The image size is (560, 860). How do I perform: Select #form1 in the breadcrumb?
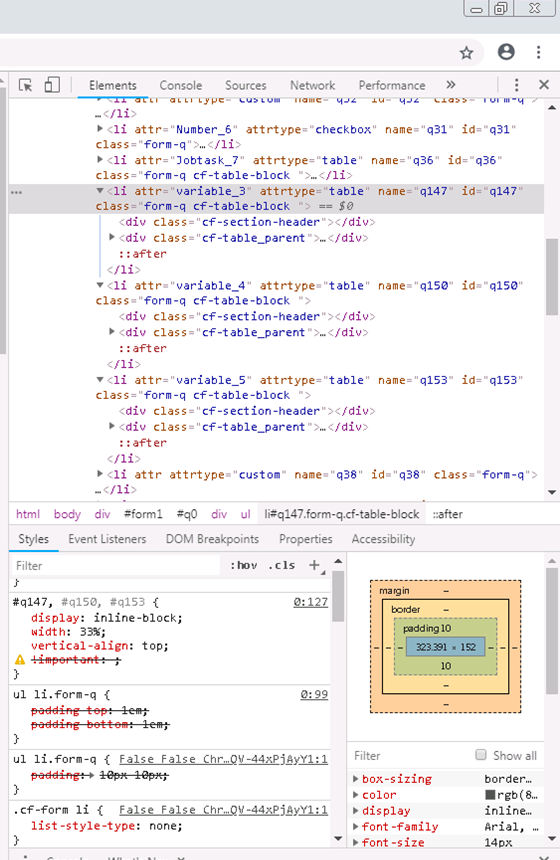coord(143,514)
